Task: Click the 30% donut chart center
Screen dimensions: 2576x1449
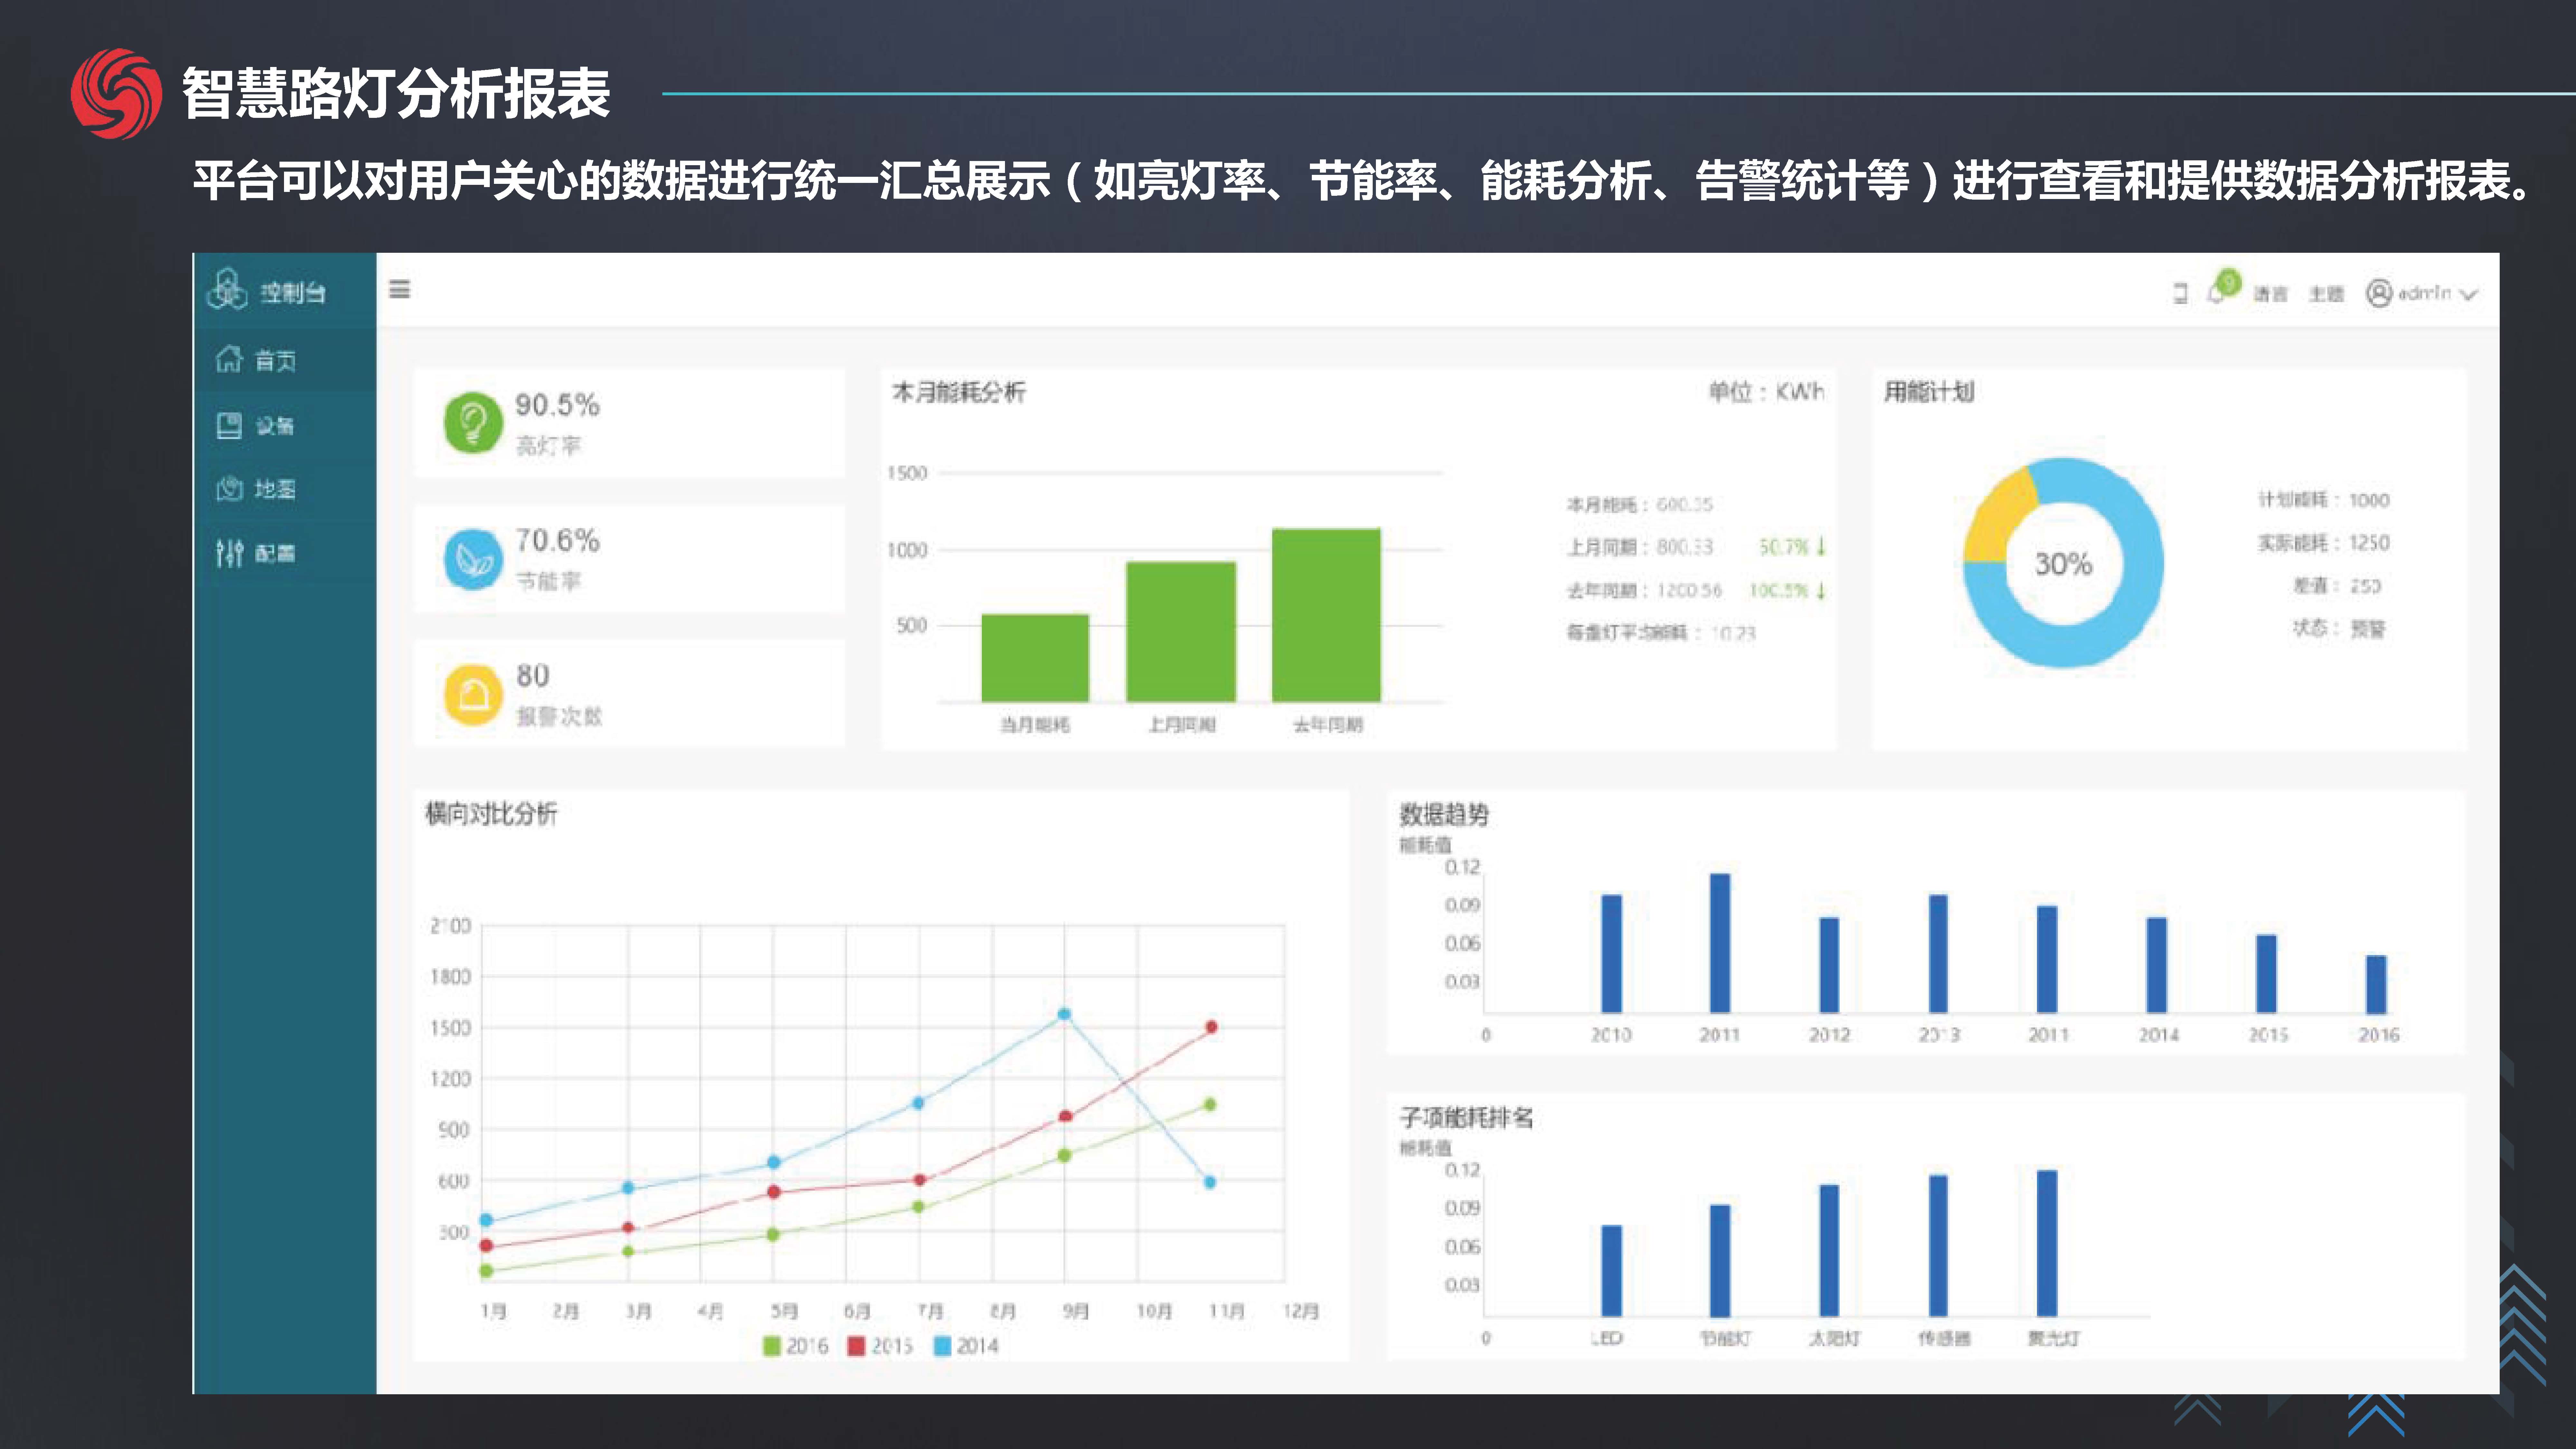Action: [2064, 564]
